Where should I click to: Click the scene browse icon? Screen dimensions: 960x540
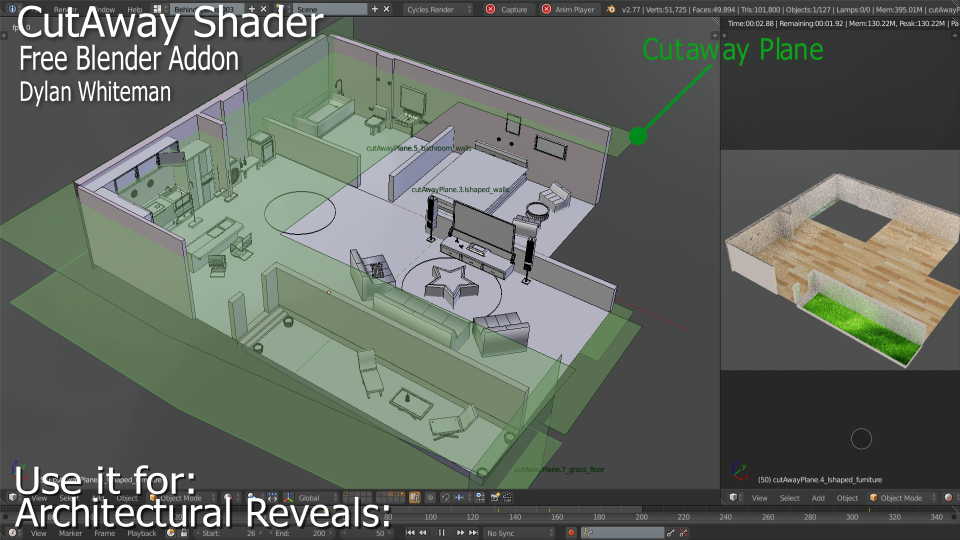pos(281,9)
